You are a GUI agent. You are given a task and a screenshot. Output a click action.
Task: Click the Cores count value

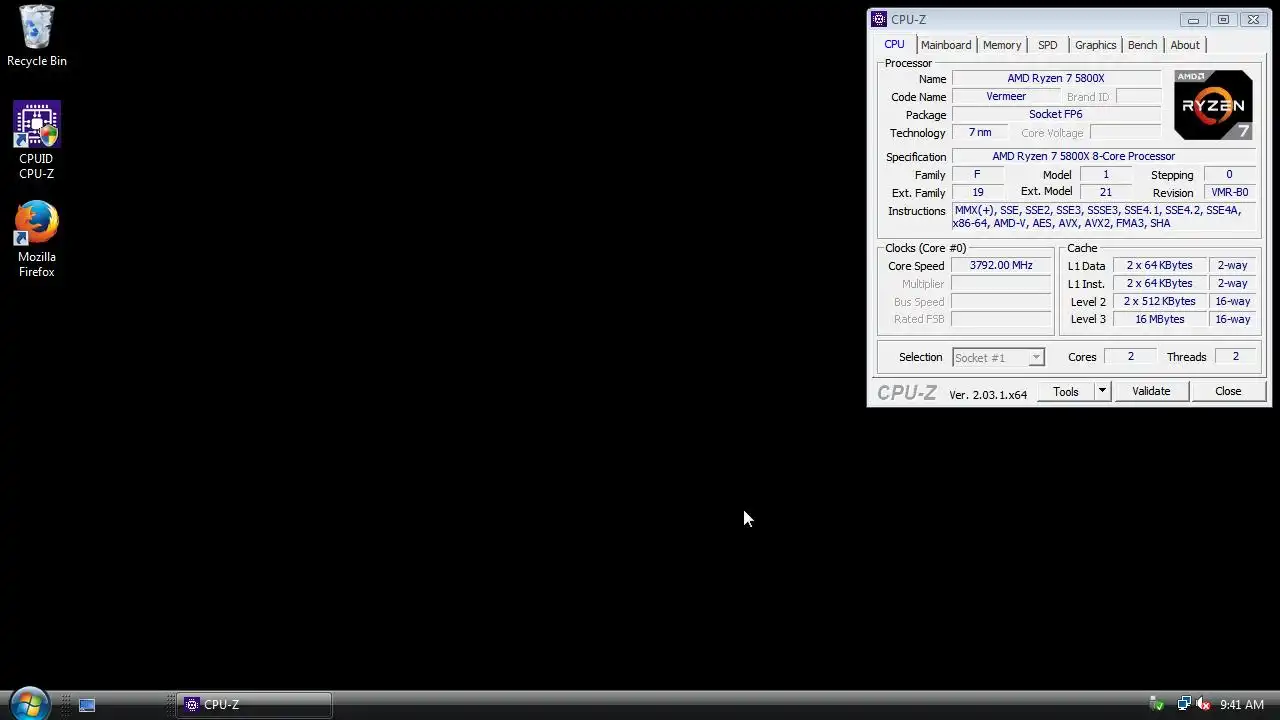point(1131,356)
